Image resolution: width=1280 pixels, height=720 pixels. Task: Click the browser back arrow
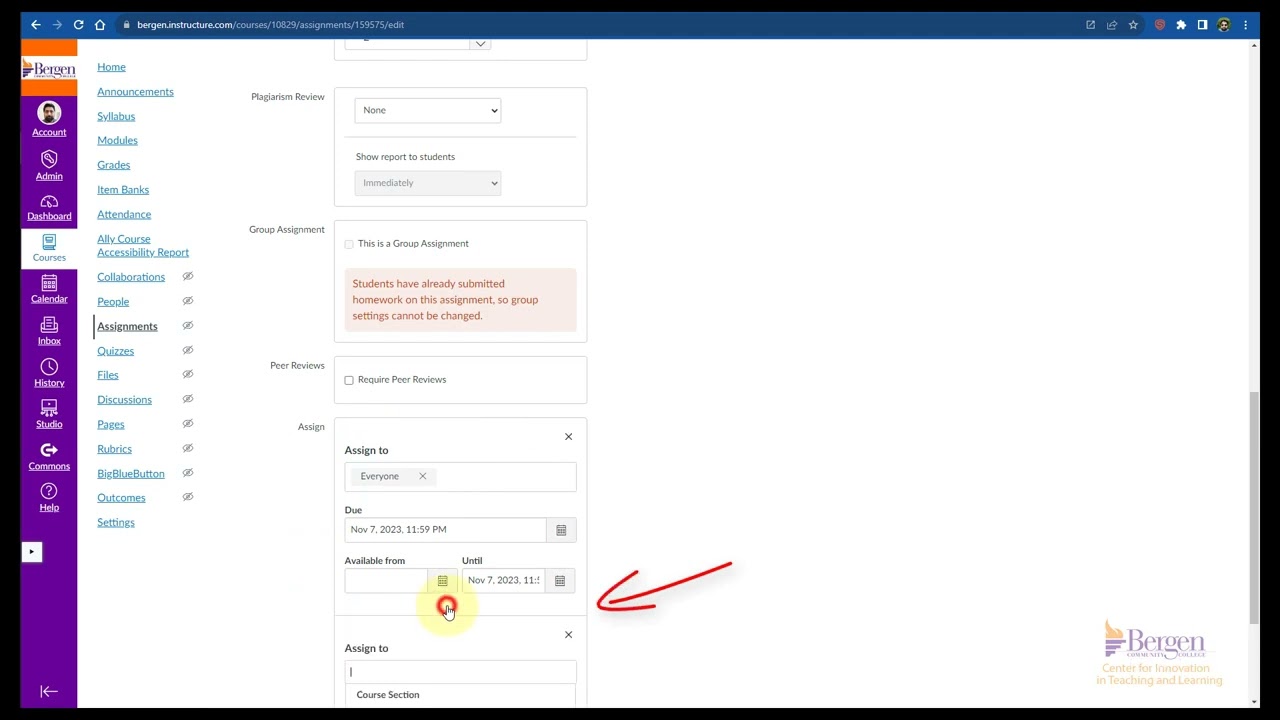[x=35, y=25]
